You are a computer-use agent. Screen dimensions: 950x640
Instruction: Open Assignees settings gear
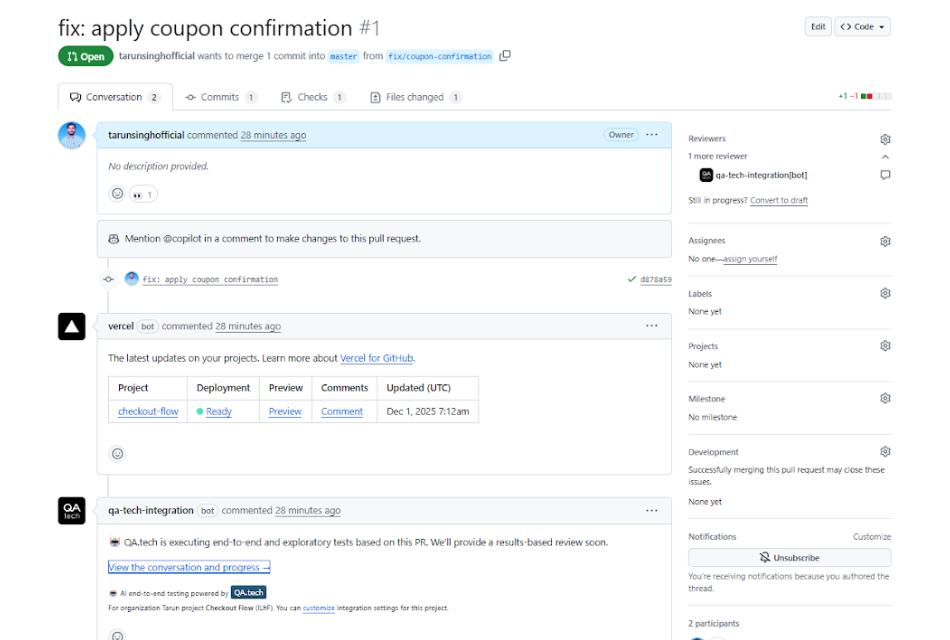[885, 241]
